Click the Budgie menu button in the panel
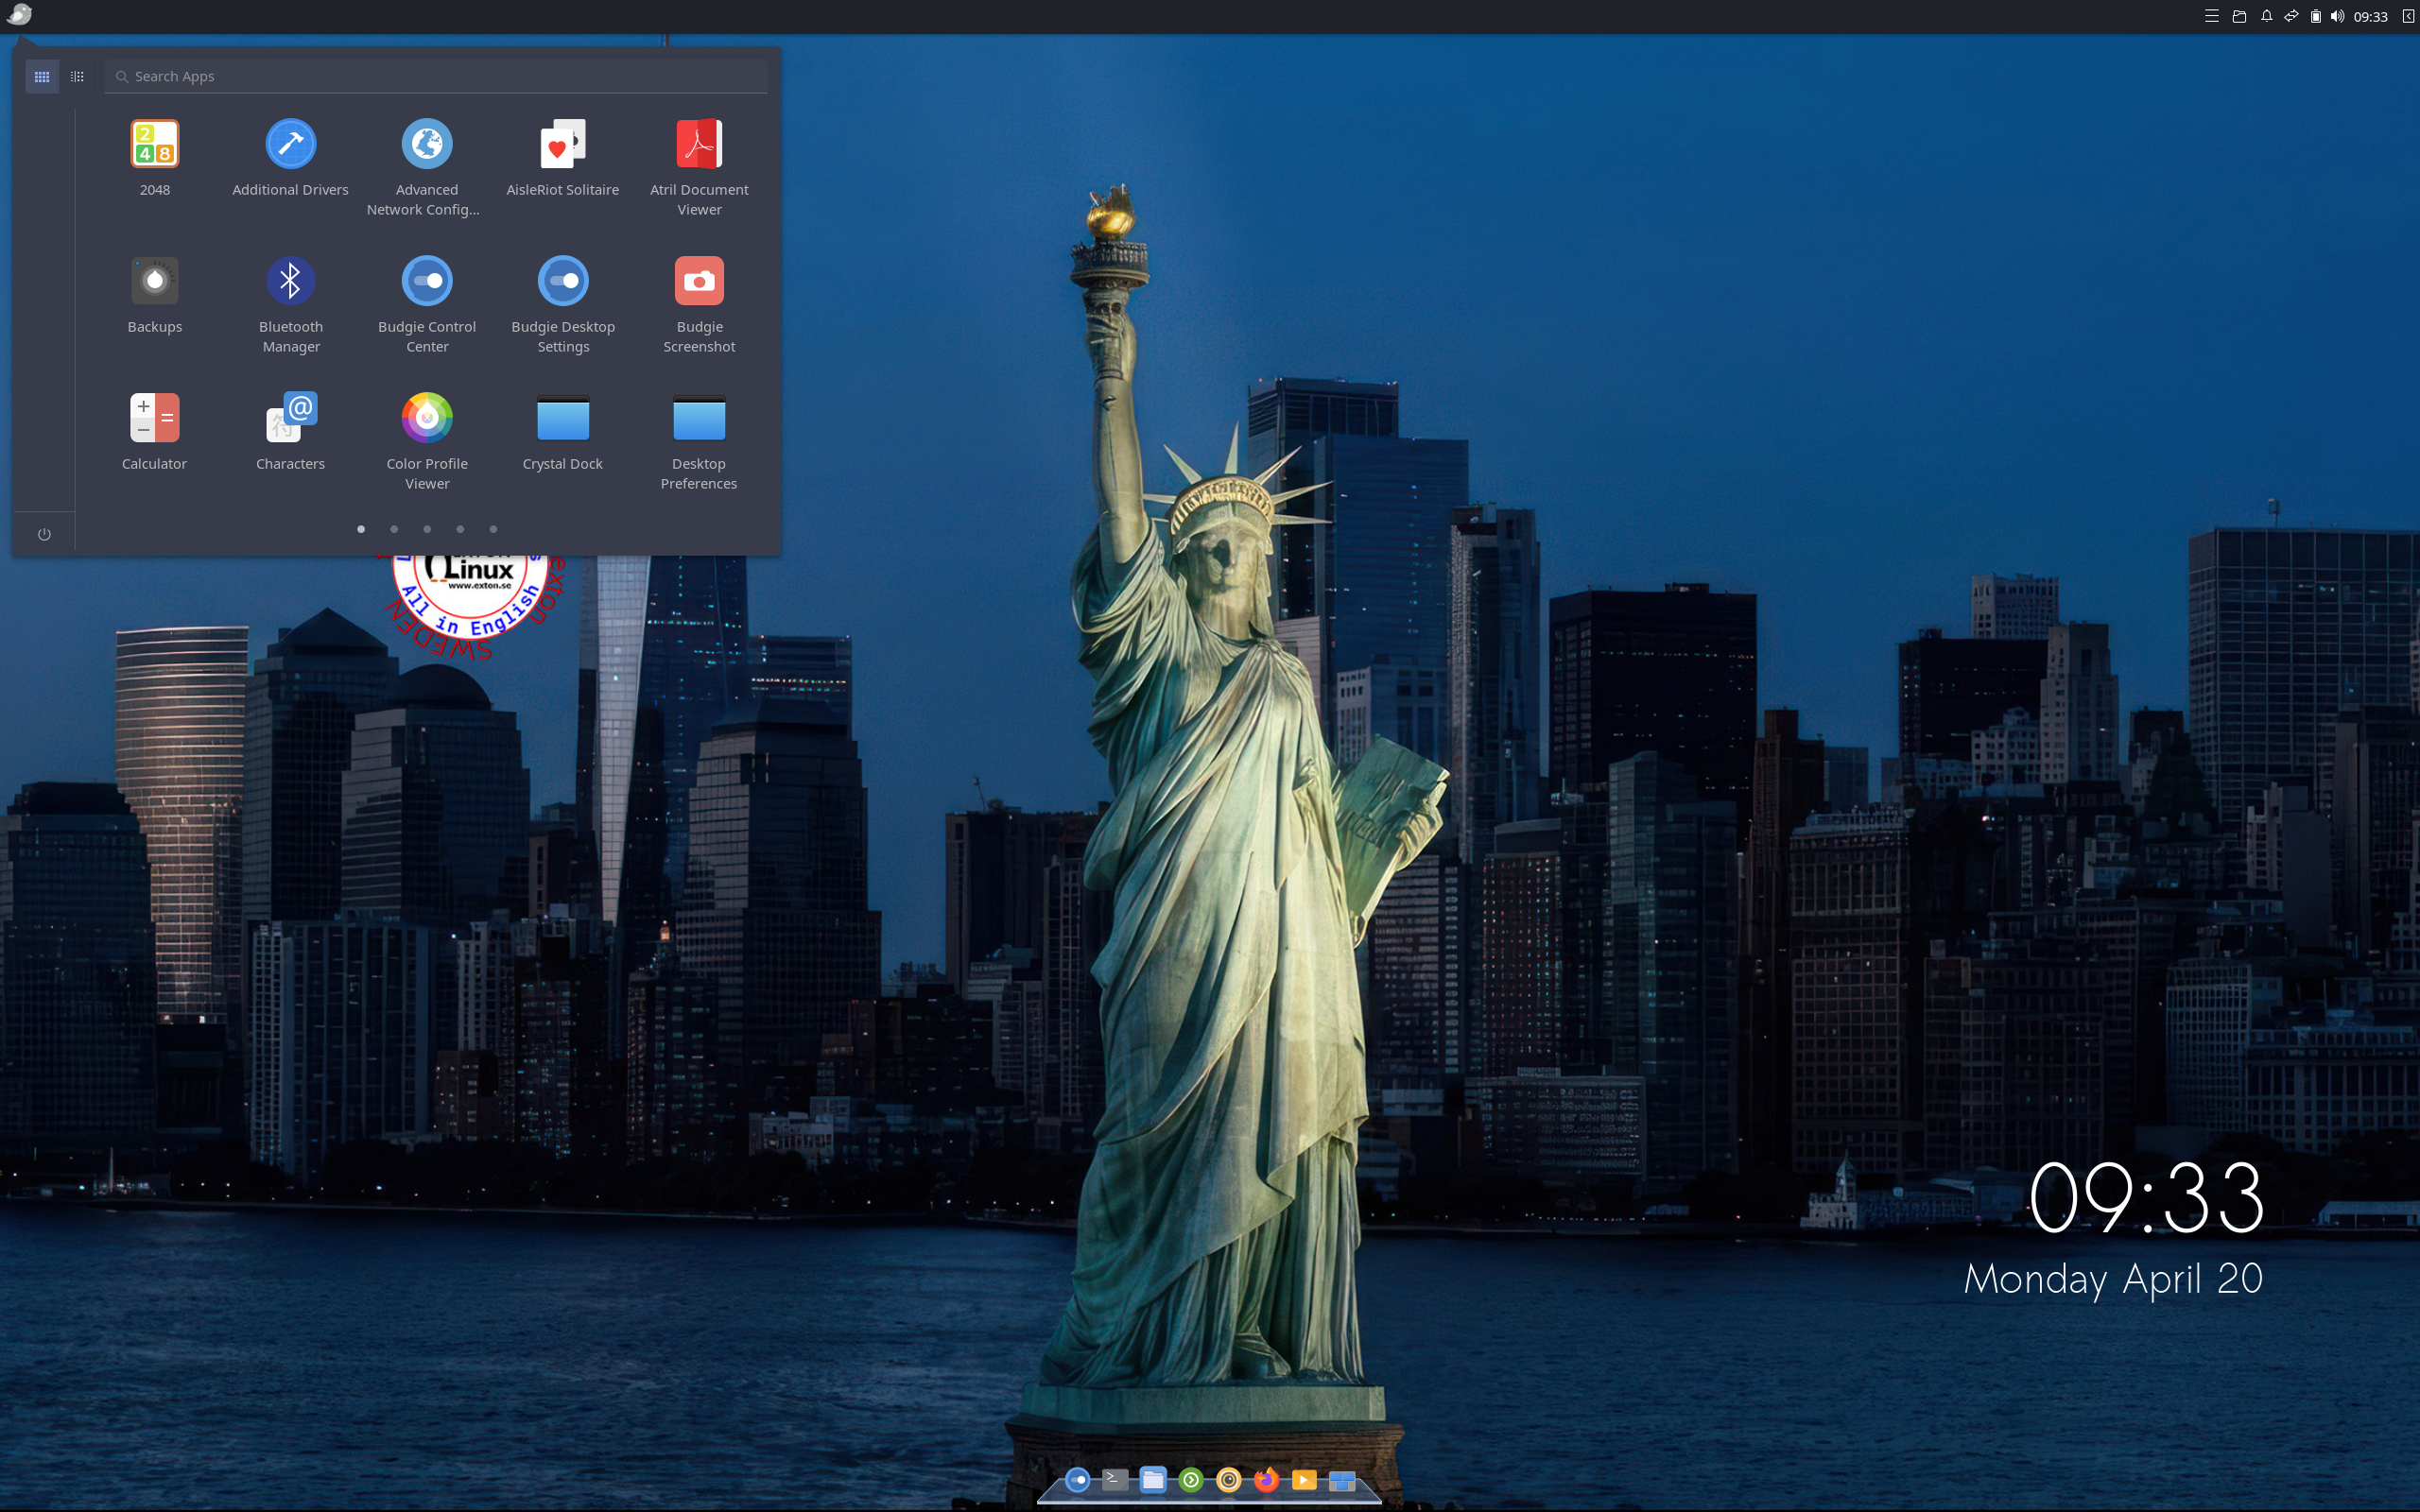Screen dimensions: 2420x1512 click(x=19, y=15)
